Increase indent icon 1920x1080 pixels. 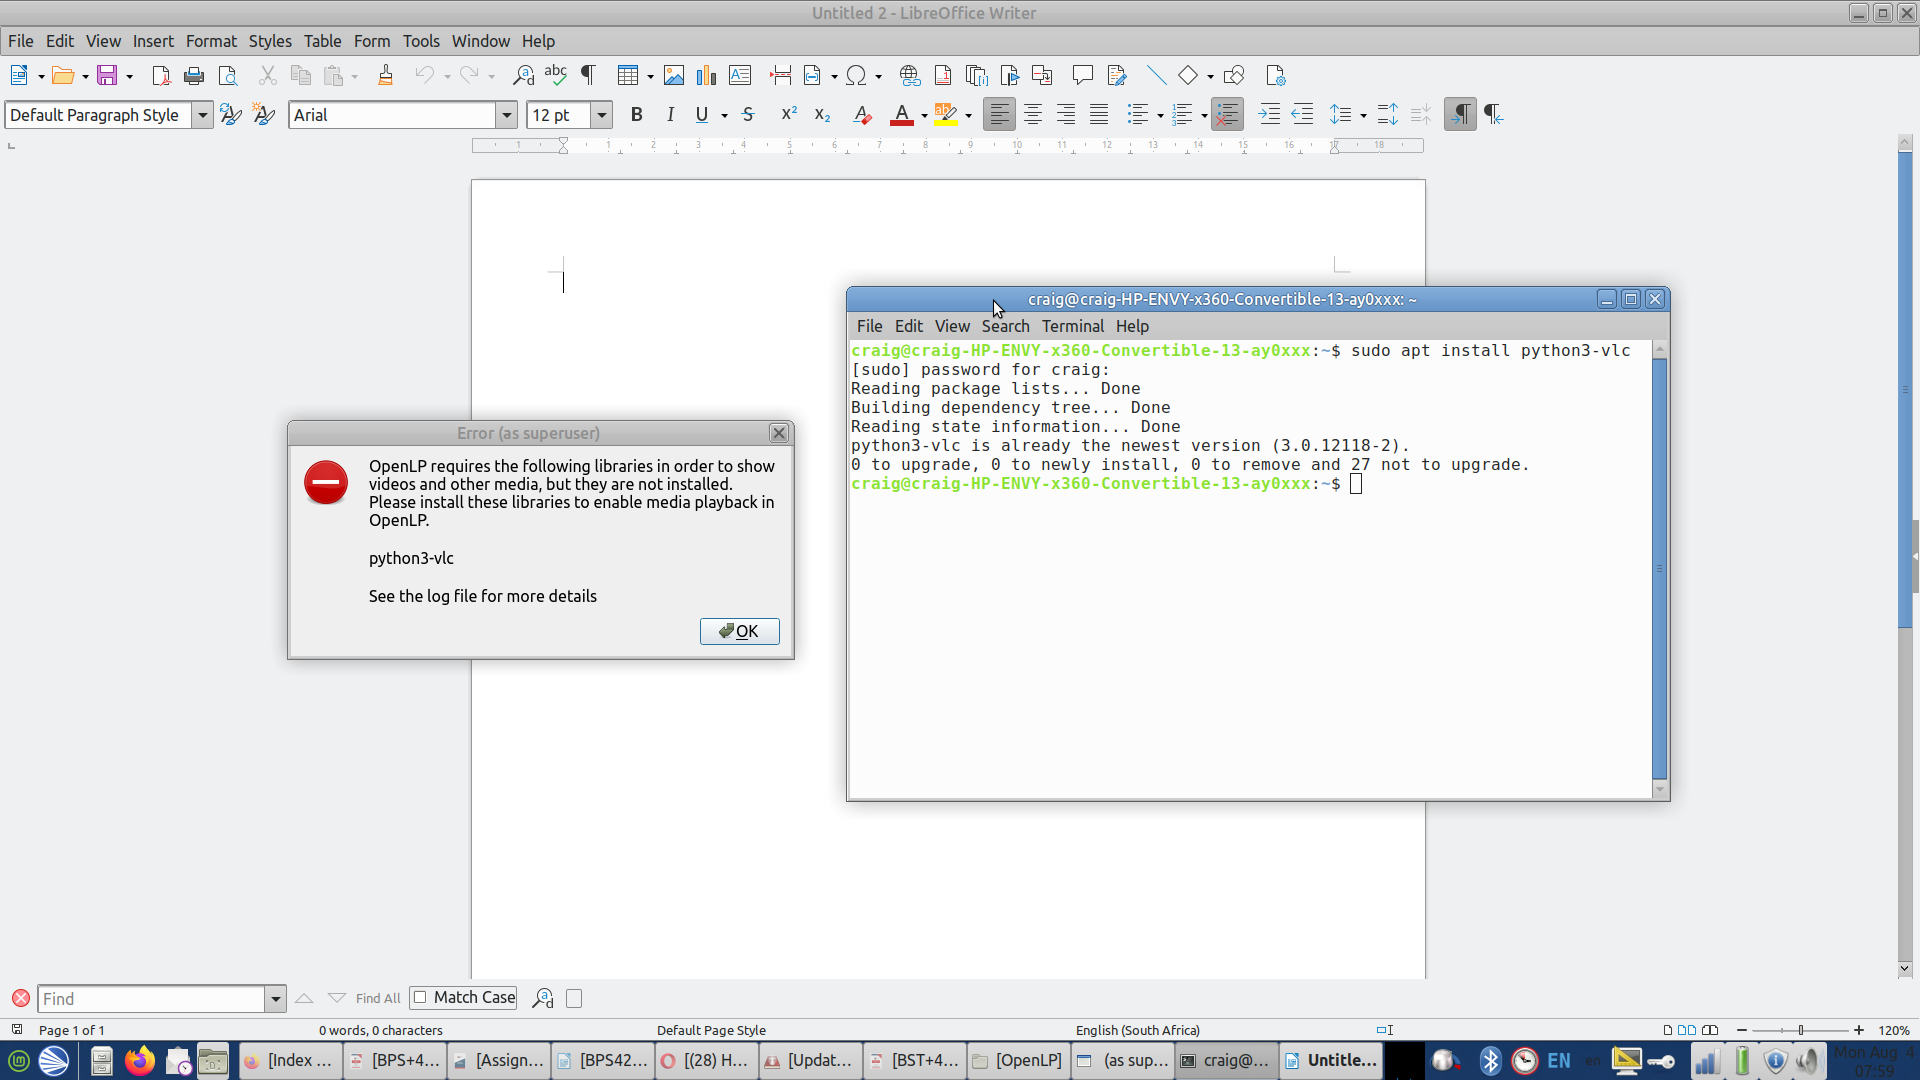coord(1269,115)
